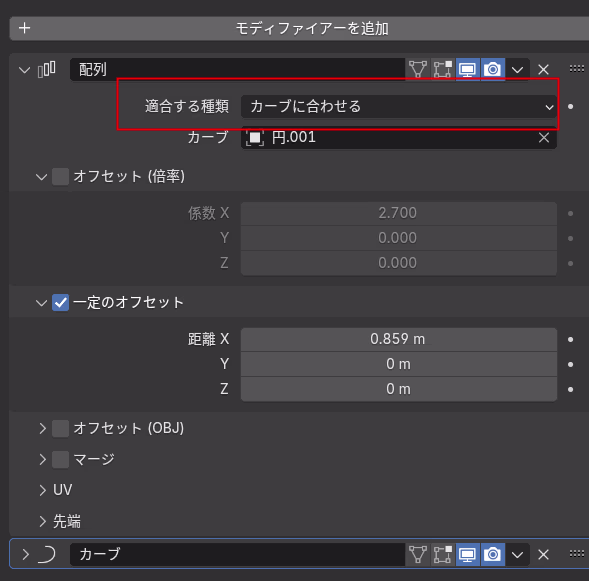Image resolution: width=589 pixels, height=581 pixels.
Task: Click the Add Modifier (モディファイアーを追加) button
Action: [299, 29]
